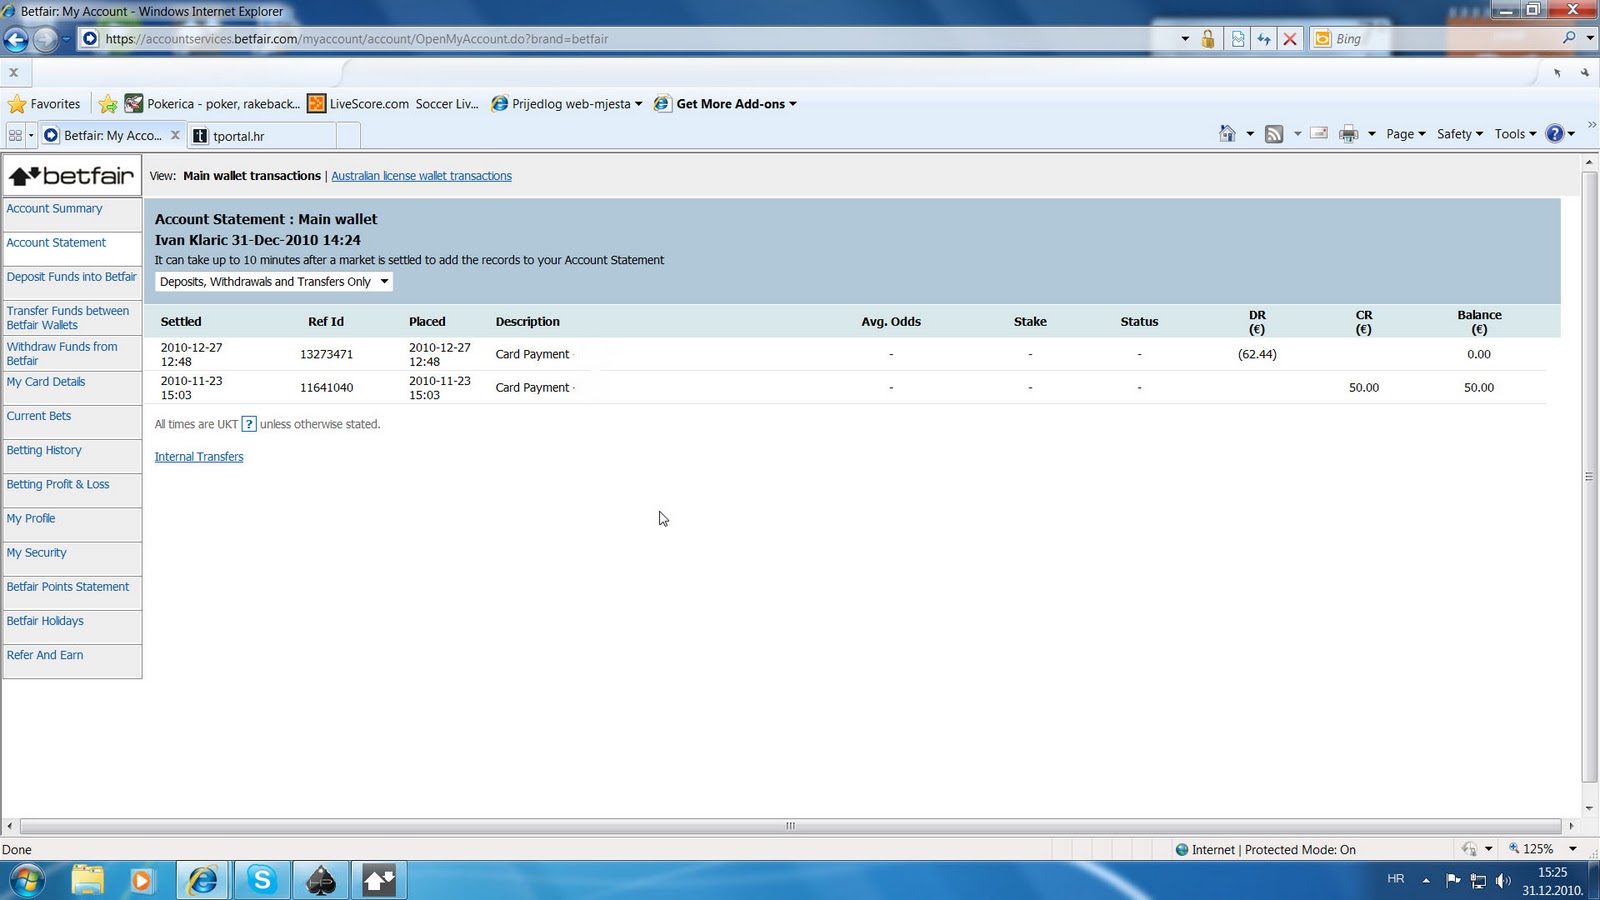Screen dimensions: 1600x900
Task: Open the Safety menu
Action: click(1460, 134)
